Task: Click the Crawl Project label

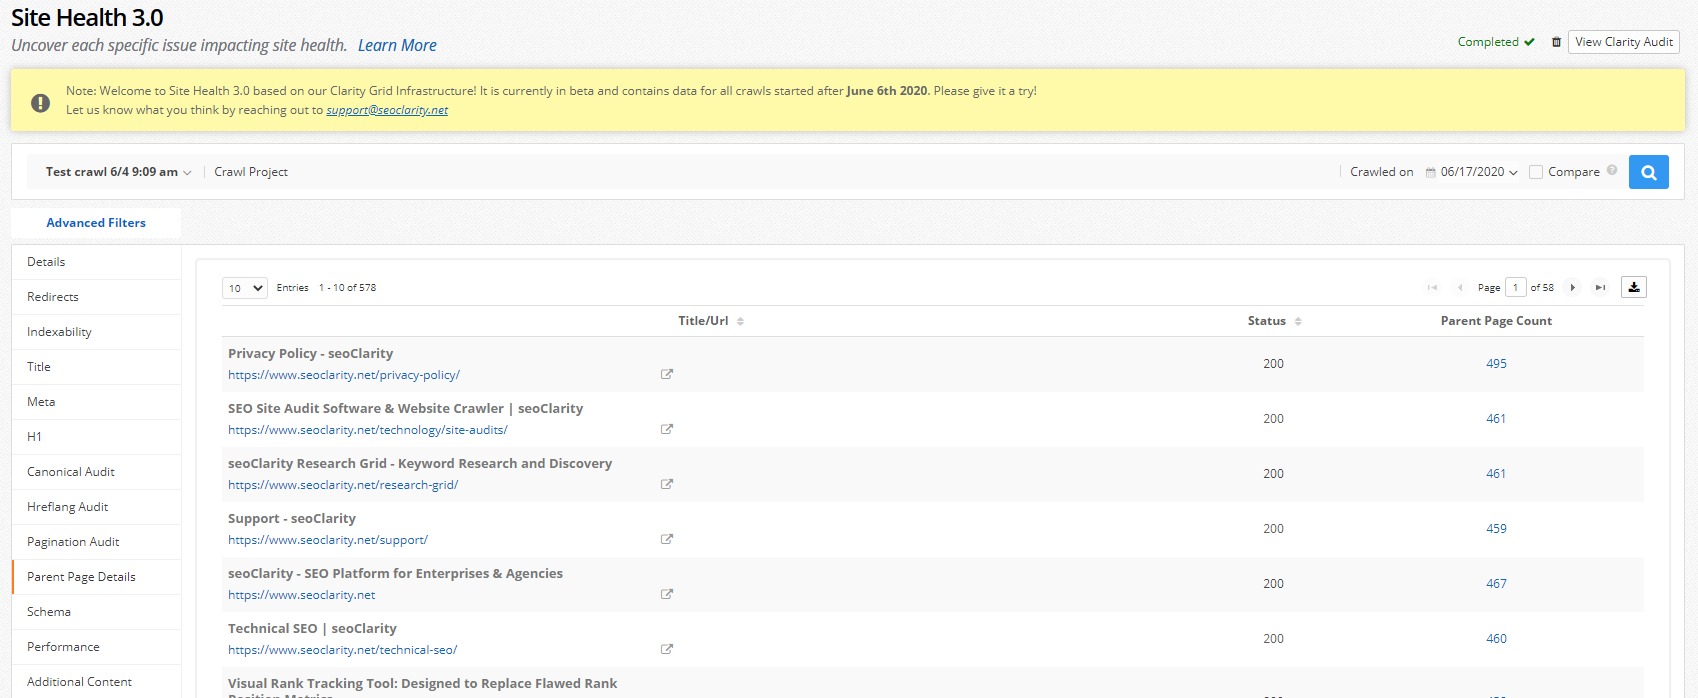Action: [251, 172]
